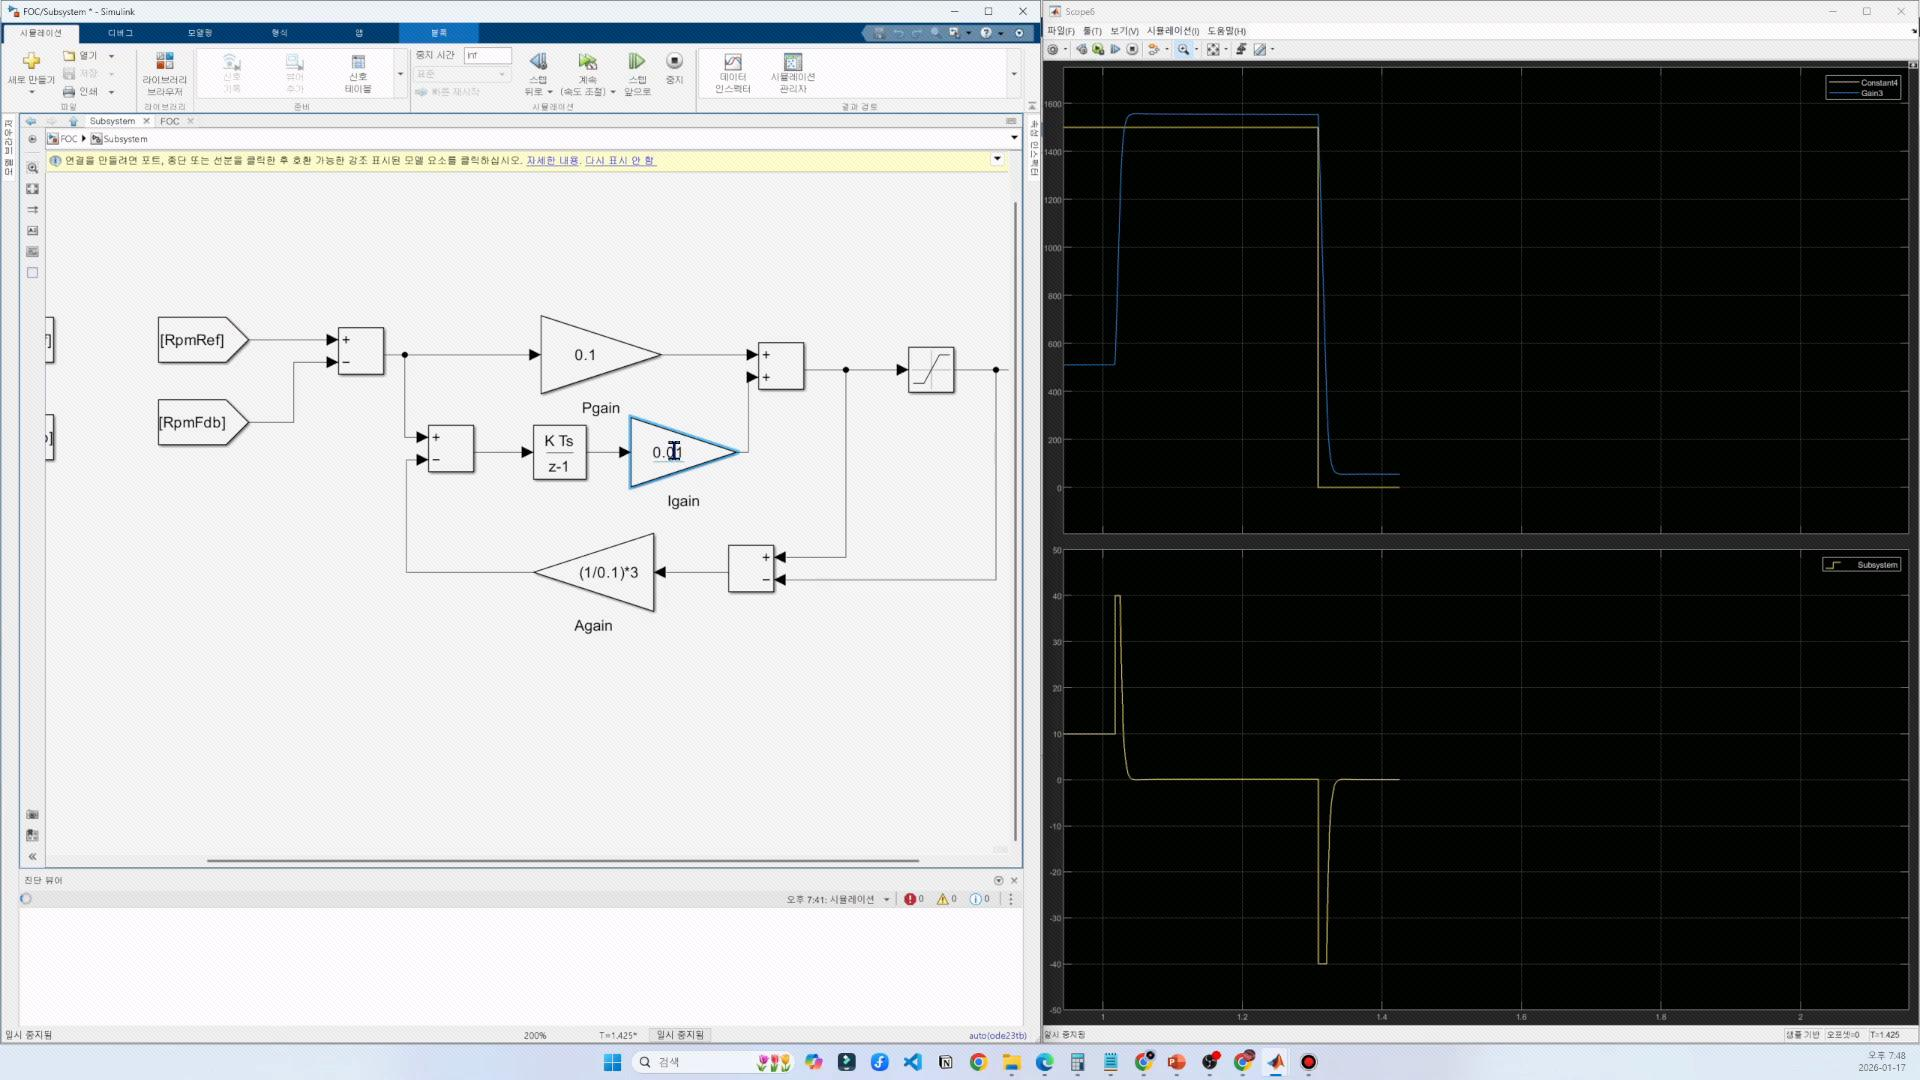
Task: Click the Saturation block in the model
Action: [x=930, y=370]
